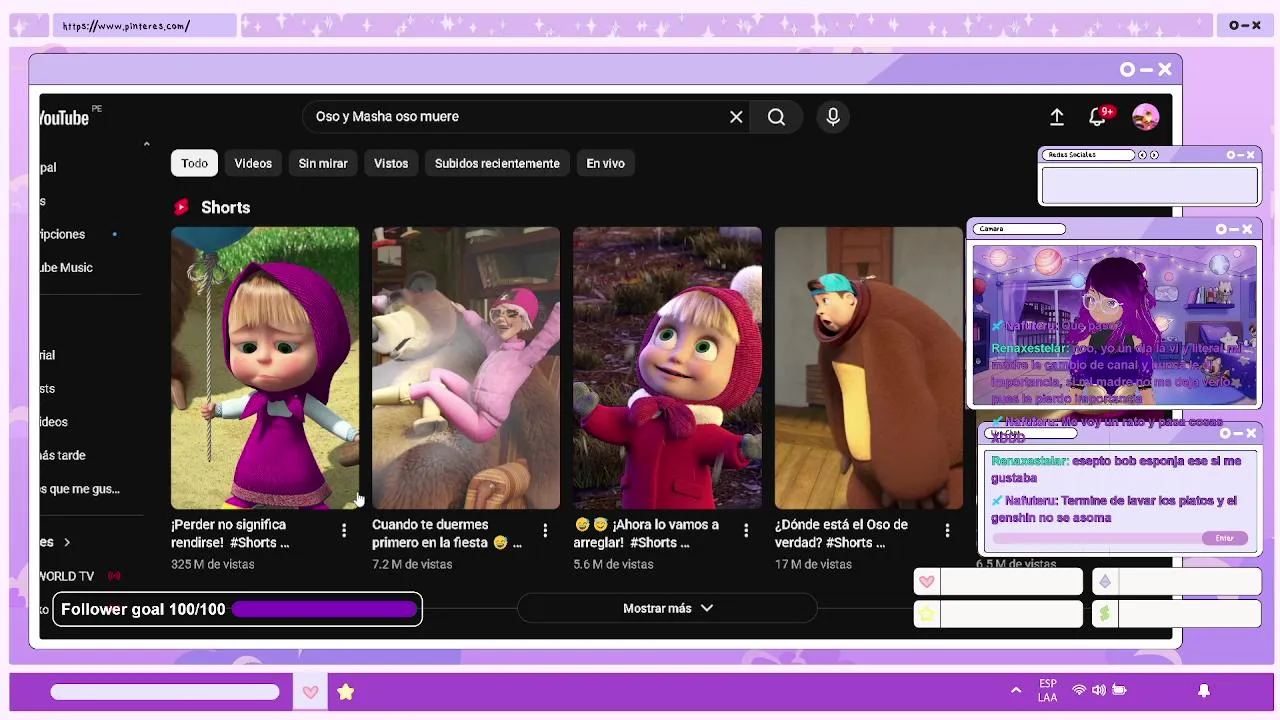The image size is (1280, 720).
Task: Click the live indicator beside WORLD TV
Action: (x=114, y=576)
